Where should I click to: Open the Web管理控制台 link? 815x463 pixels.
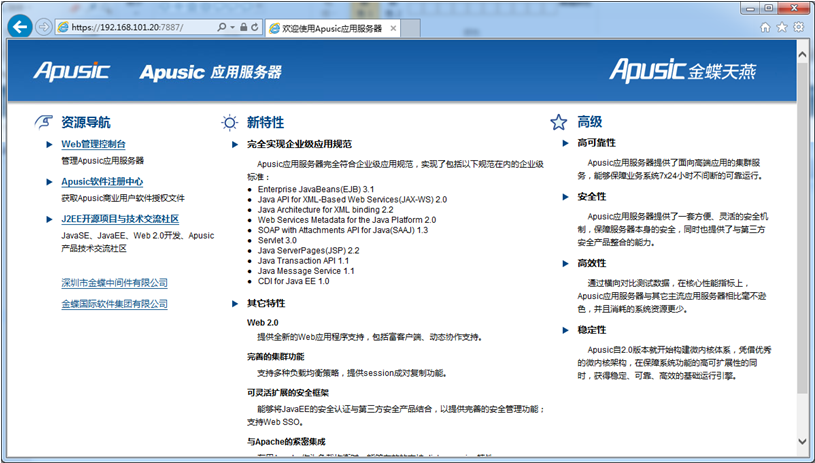(x=94, y=144)
